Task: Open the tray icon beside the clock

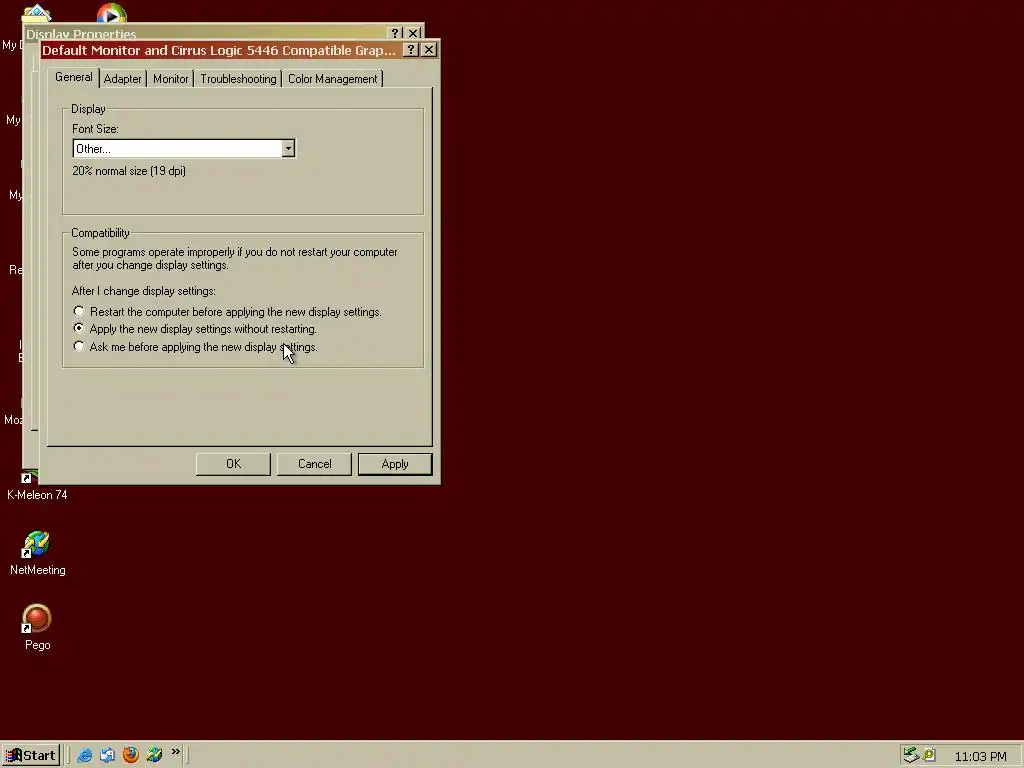Action: [x=929, y=755]
